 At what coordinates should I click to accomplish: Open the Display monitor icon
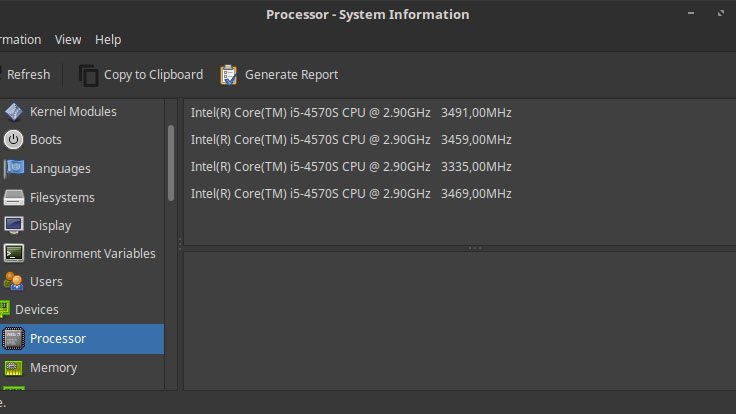(14, 225)
